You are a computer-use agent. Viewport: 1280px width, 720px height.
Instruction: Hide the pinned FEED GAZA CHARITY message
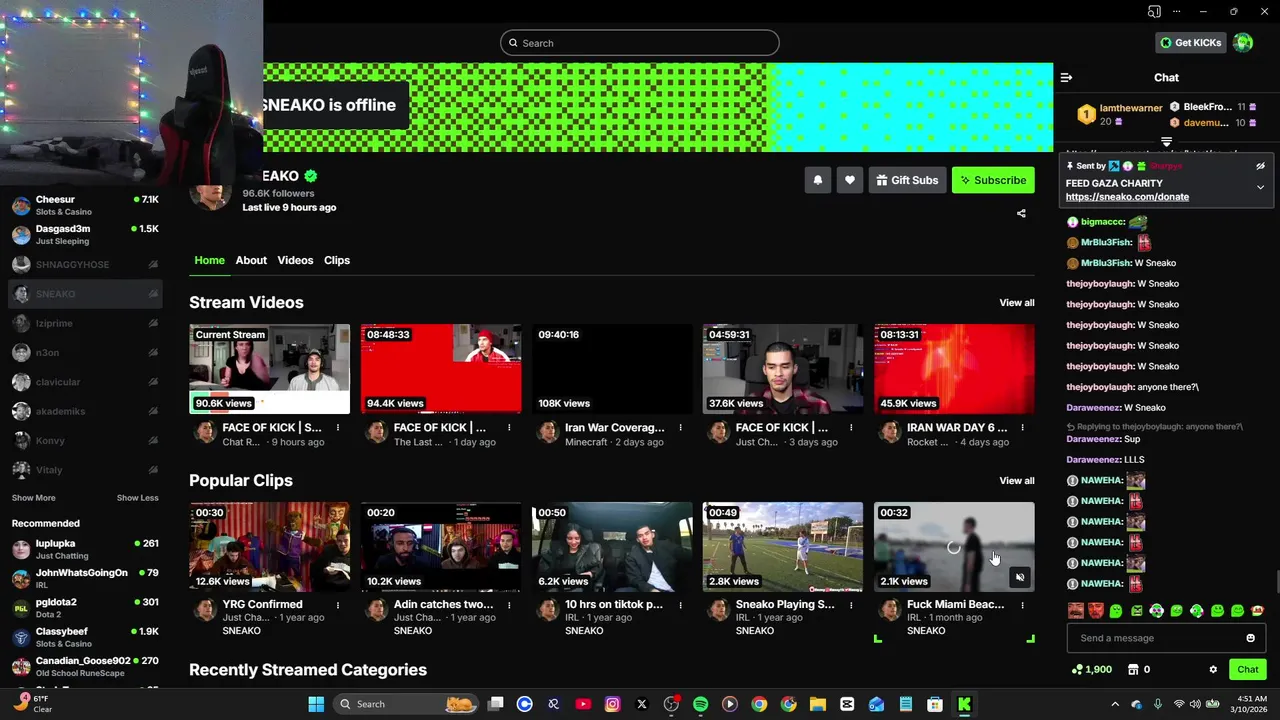click(x=1260, y=166)
